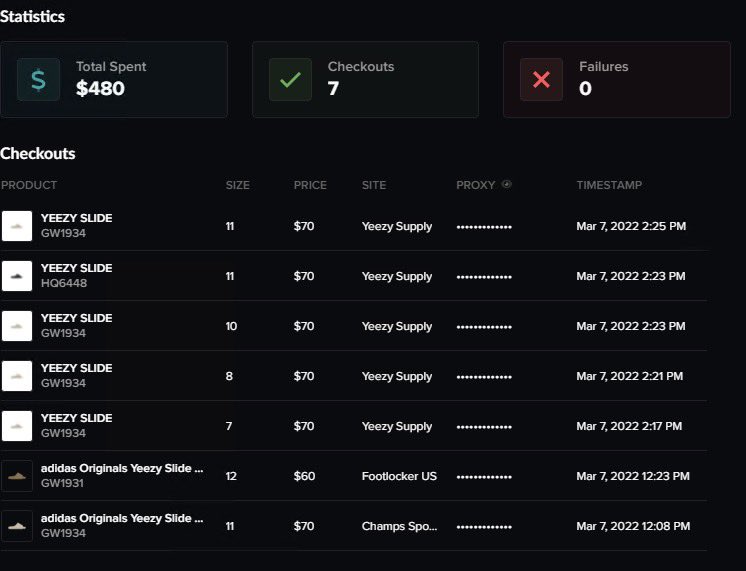
Task: Sort by SIZE column header
Action: coord(237,185)
